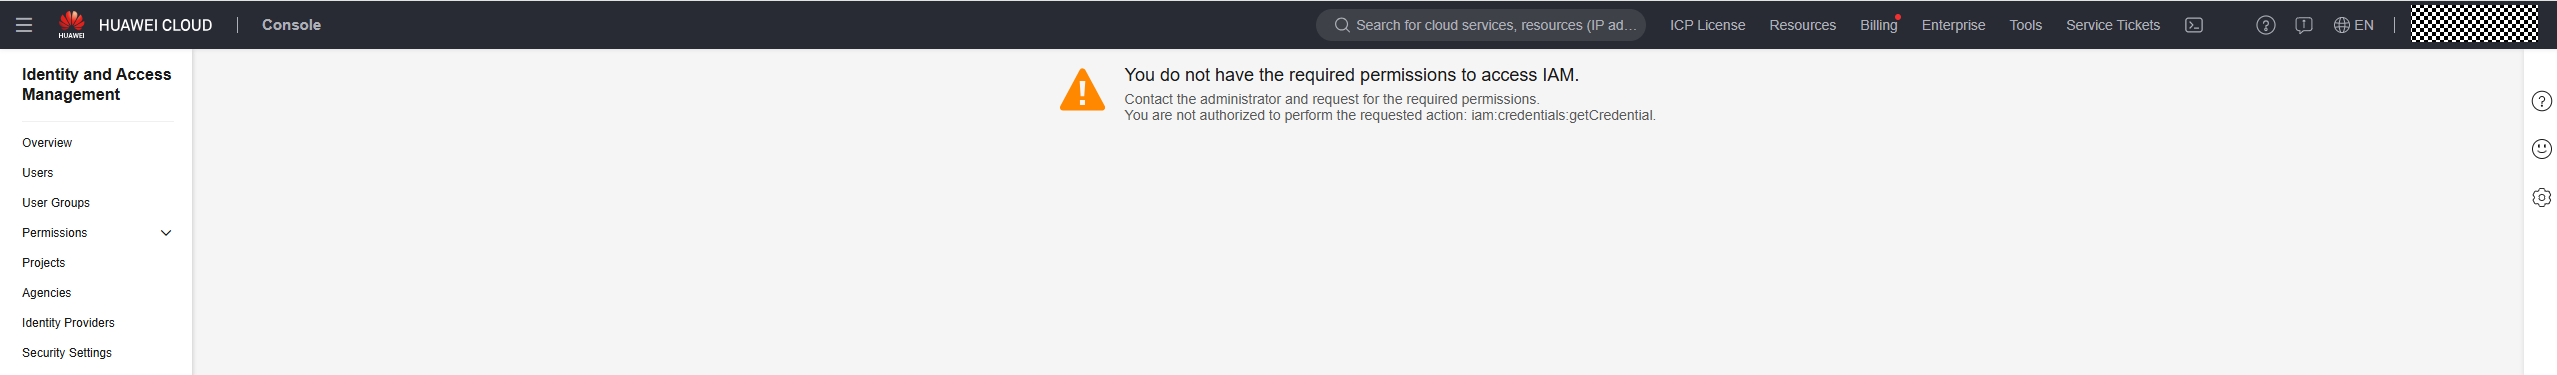Click the Huawei Cloud logo
Image resolution: width=2557 pixels, height=375 pixels.
(135, 25)
